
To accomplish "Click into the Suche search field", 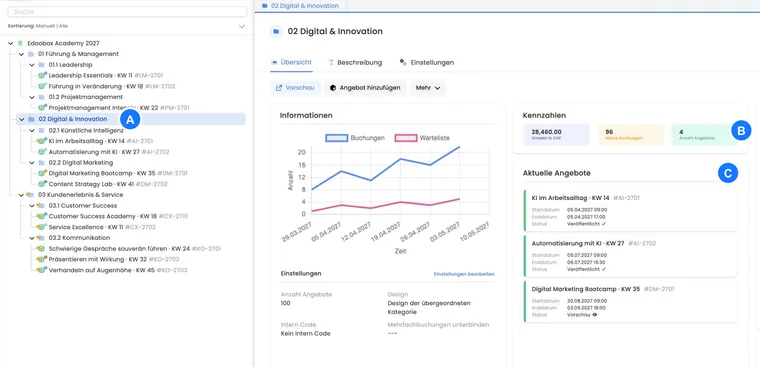I will (127, 12).
